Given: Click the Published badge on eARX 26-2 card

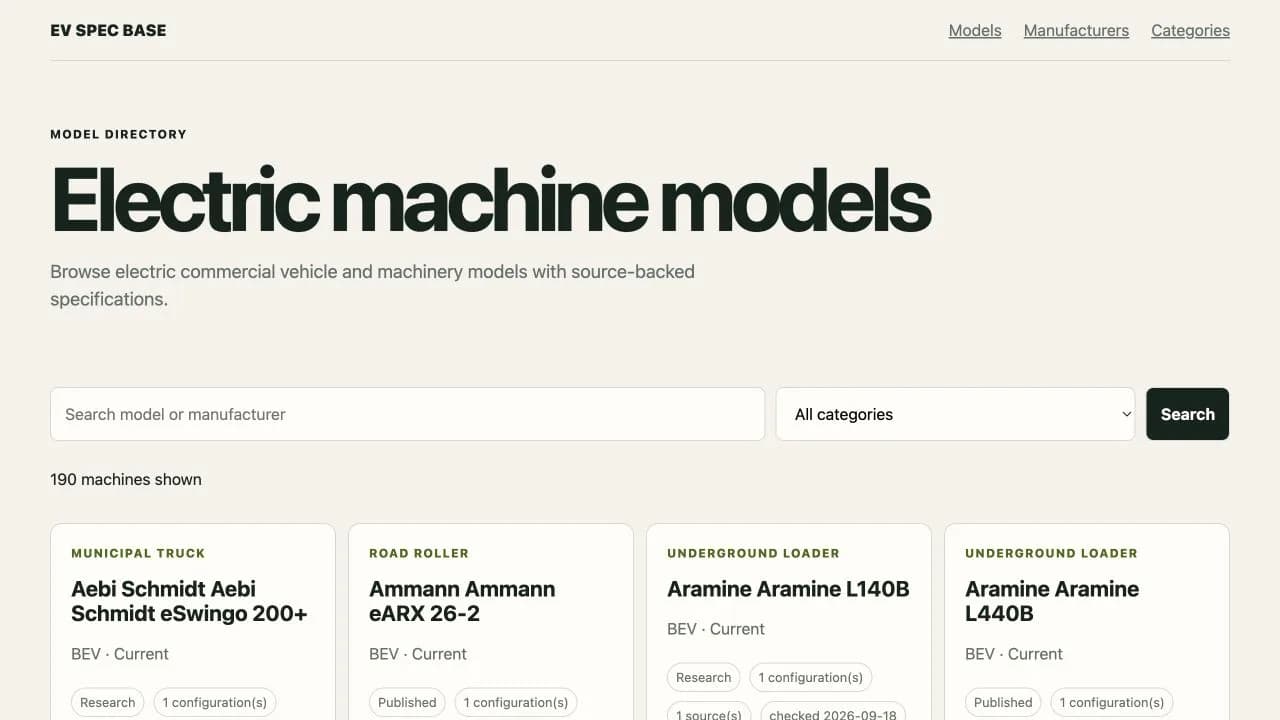Looking at the screenshot, I should [407, 702].
